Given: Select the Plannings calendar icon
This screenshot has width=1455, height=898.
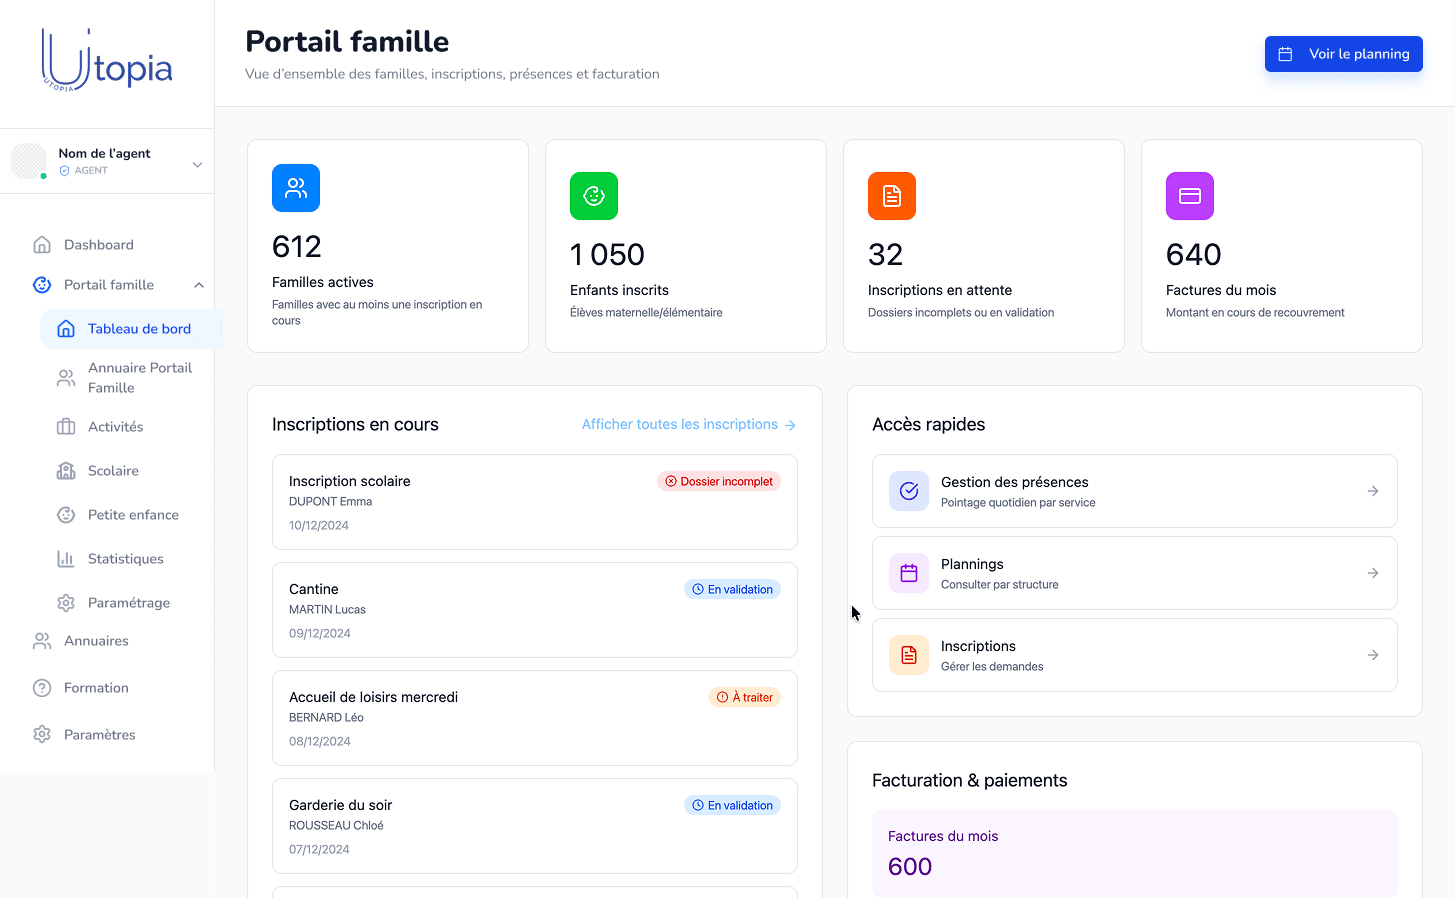Looking at the screenshot, I should (908, 572).
